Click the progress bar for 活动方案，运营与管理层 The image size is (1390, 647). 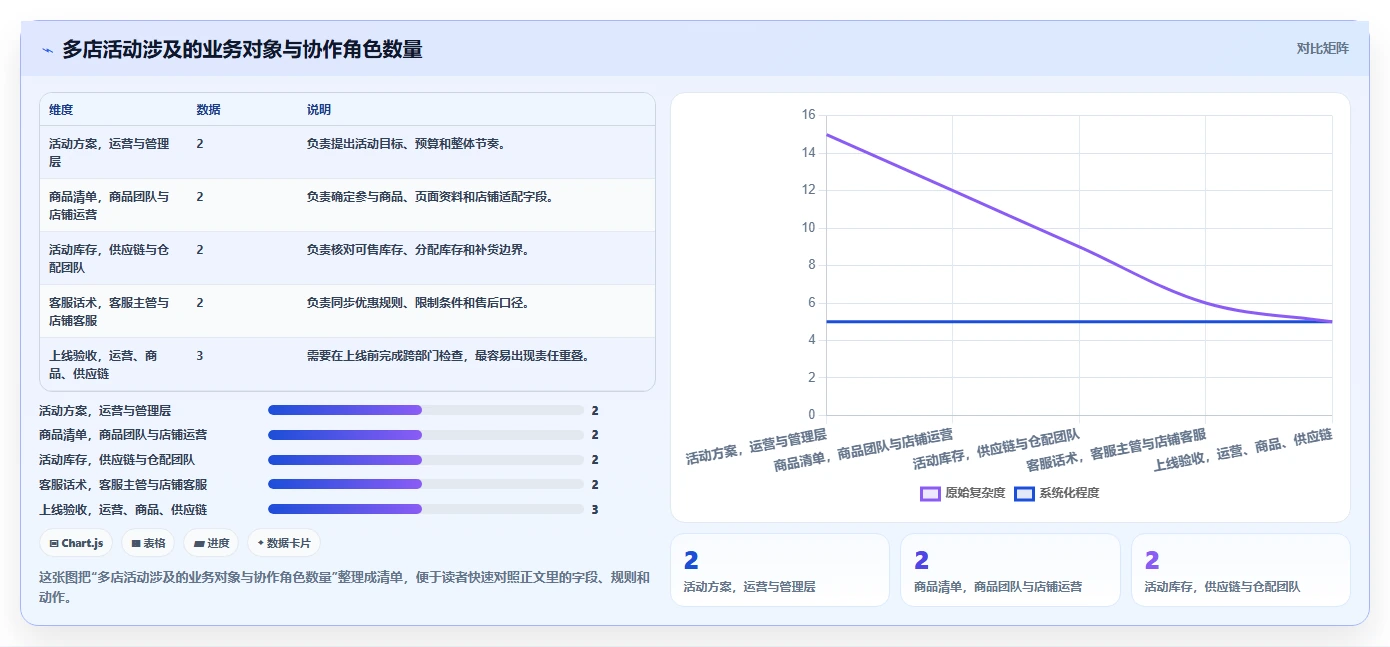pos(426,410)
